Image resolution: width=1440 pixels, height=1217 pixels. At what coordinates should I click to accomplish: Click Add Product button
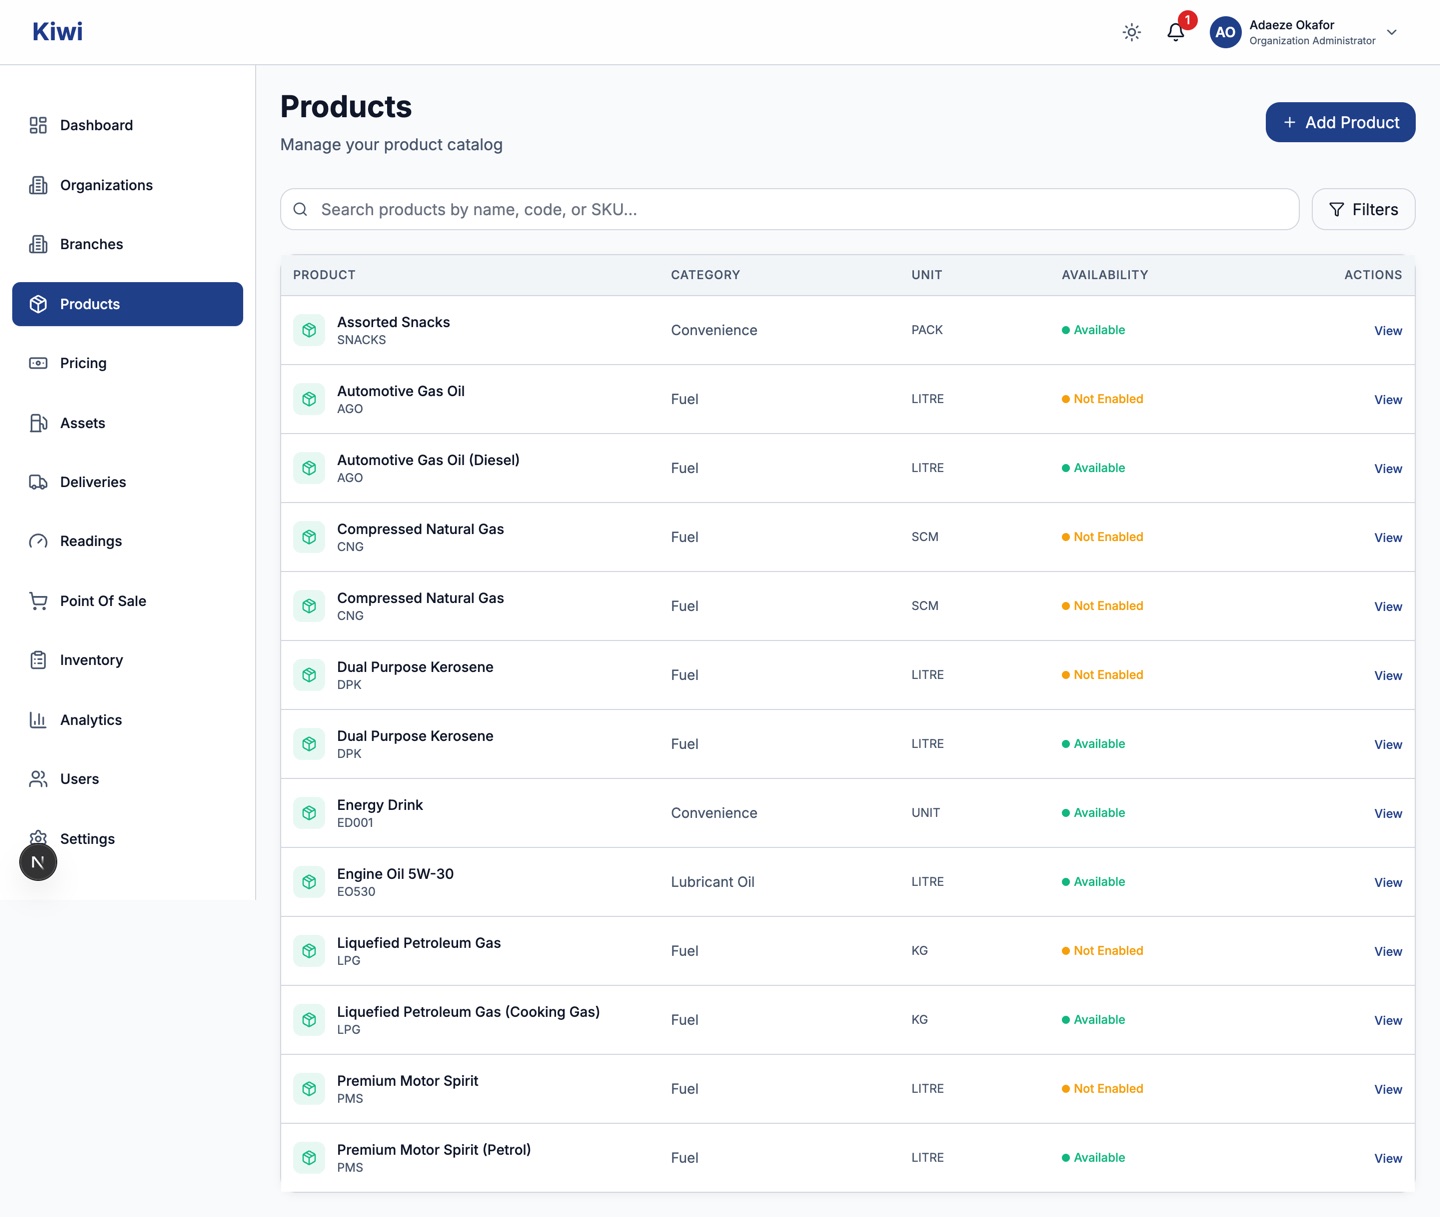click(1340, 122)
